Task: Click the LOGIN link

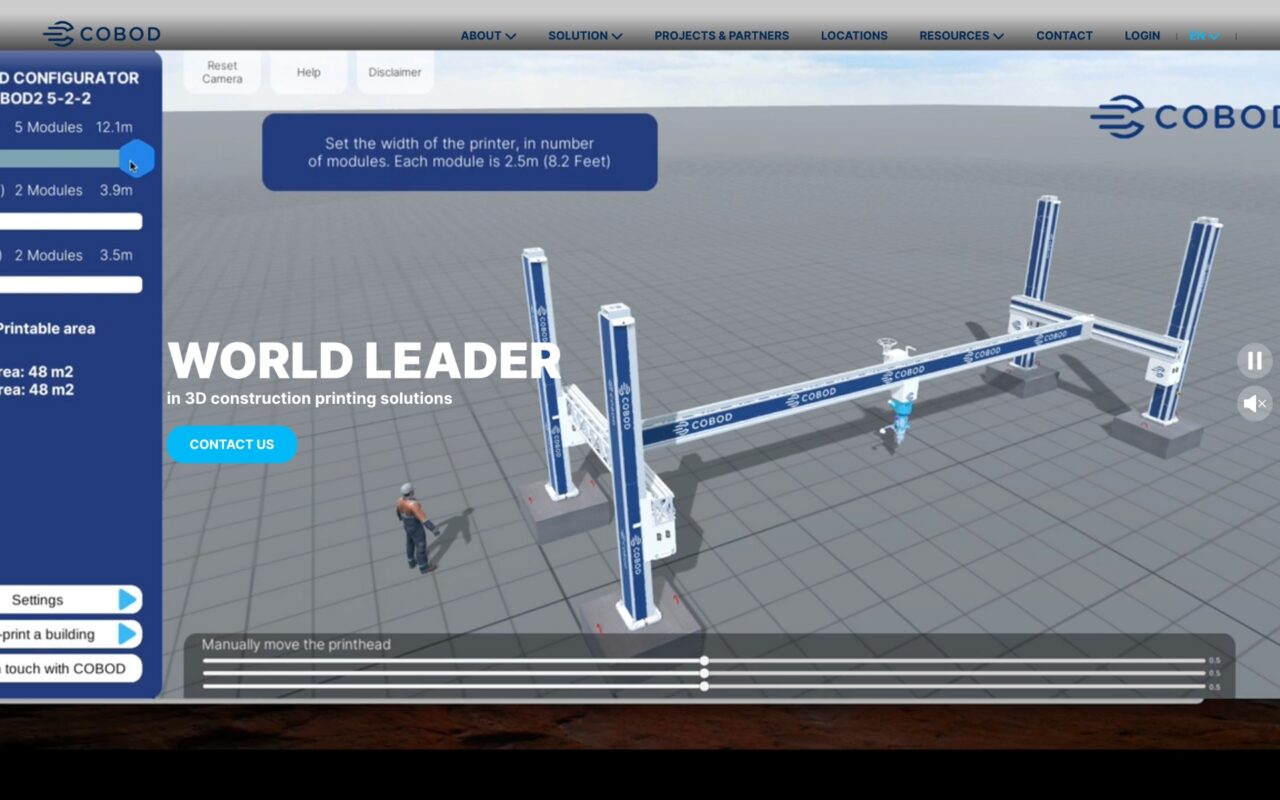Action: coord(1142,35)
